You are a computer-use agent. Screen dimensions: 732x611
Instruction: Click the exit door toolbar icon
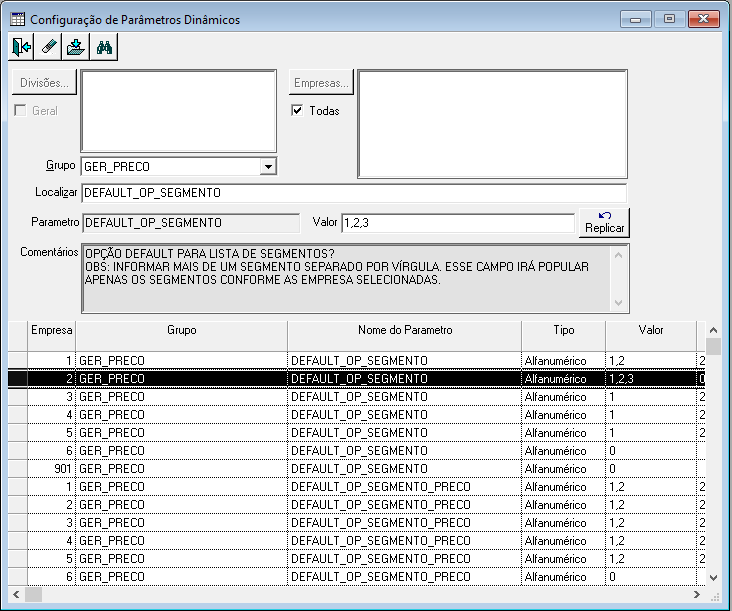pos(21,47)
